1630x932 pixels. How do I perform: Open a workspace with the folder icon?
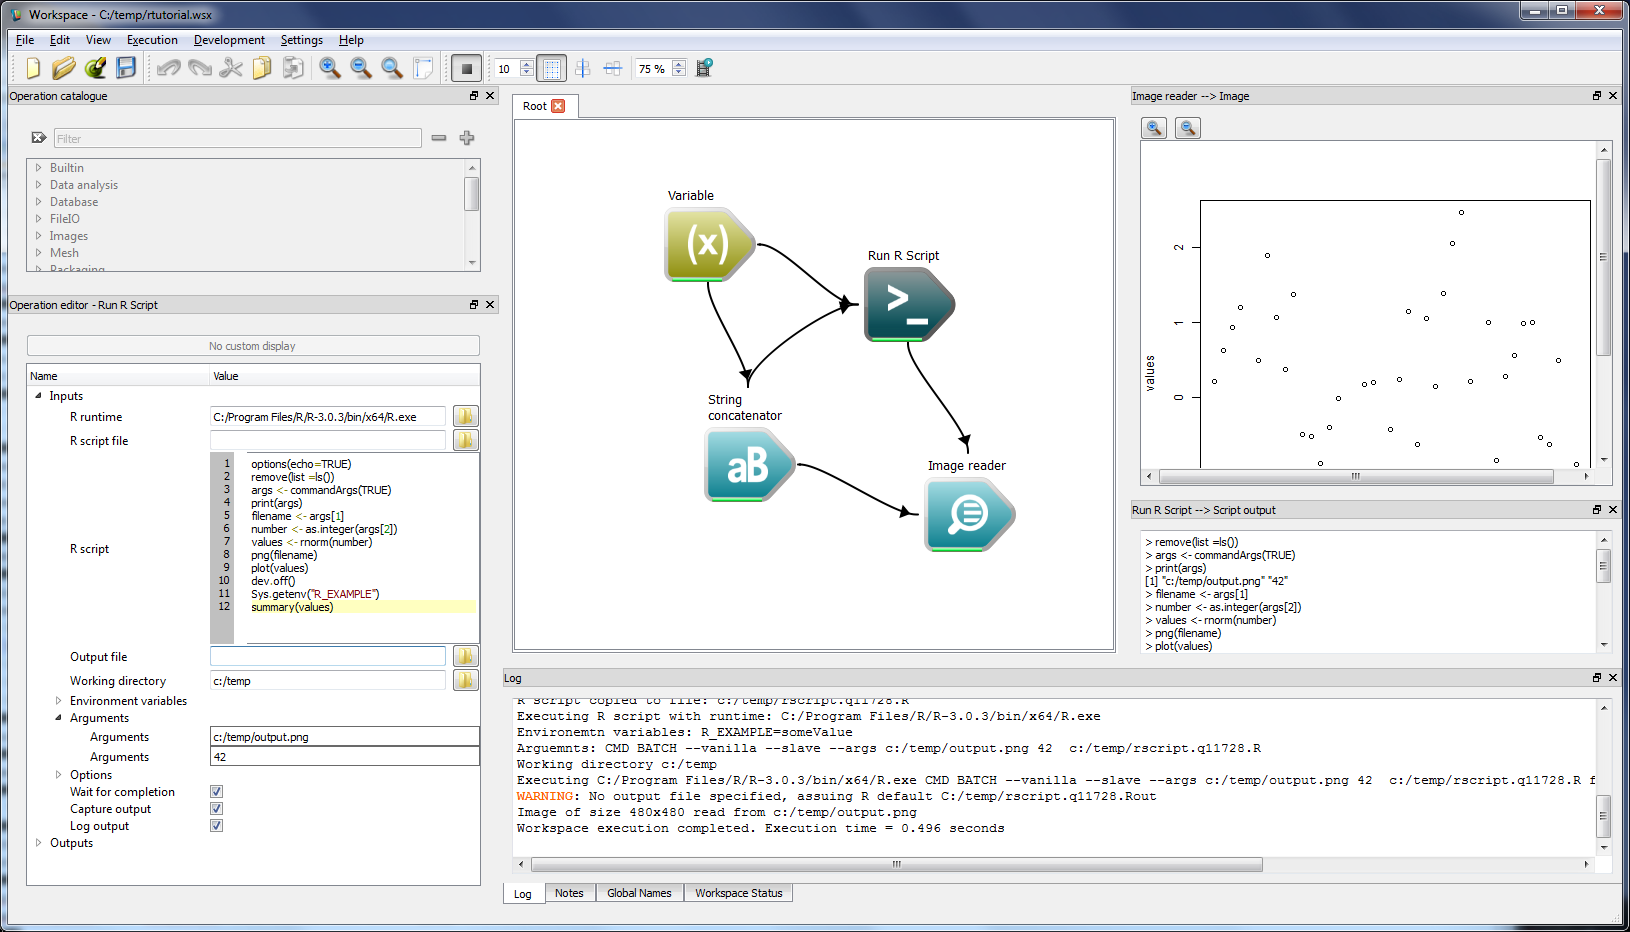tap(63, 68)
